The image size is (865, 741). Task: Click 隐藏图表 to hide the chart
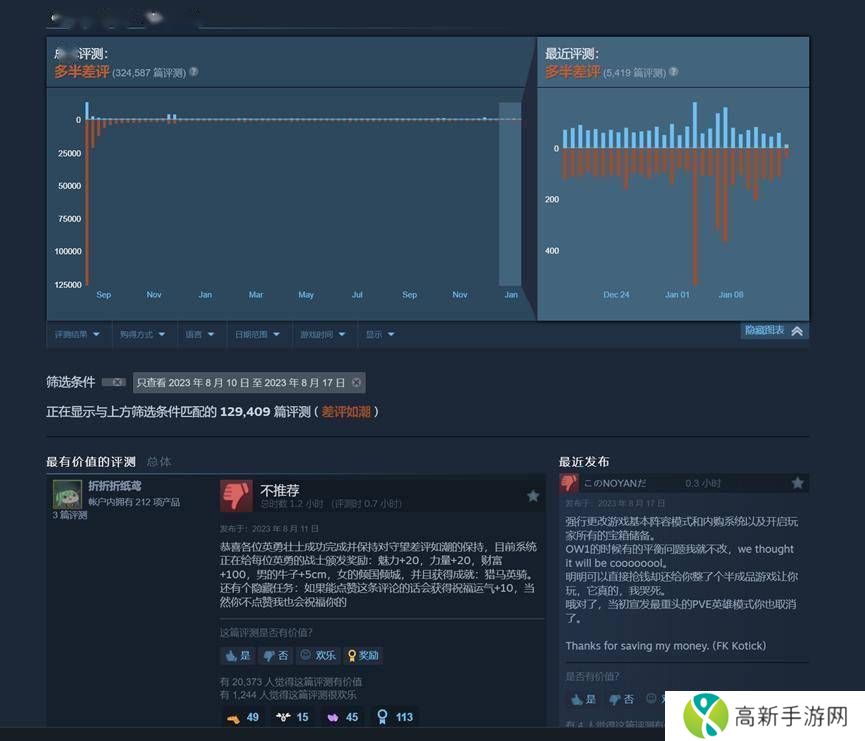(774, 331)
